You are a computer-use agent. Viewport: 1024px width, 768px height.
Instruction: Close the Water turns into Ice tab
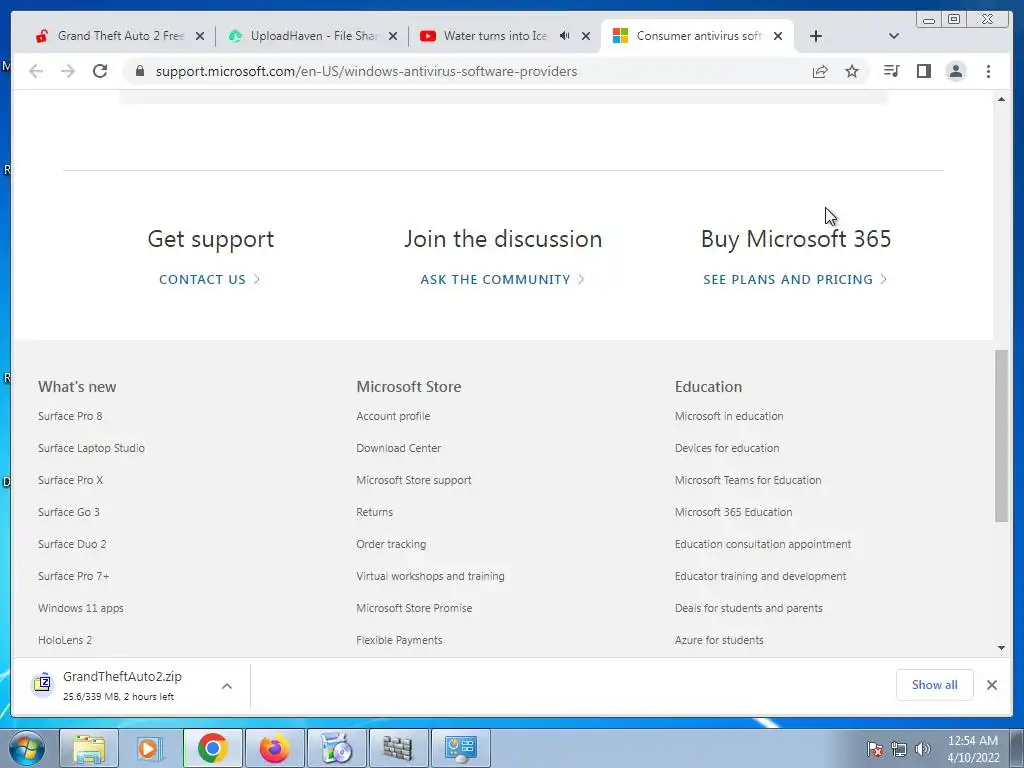pos(586,36)
